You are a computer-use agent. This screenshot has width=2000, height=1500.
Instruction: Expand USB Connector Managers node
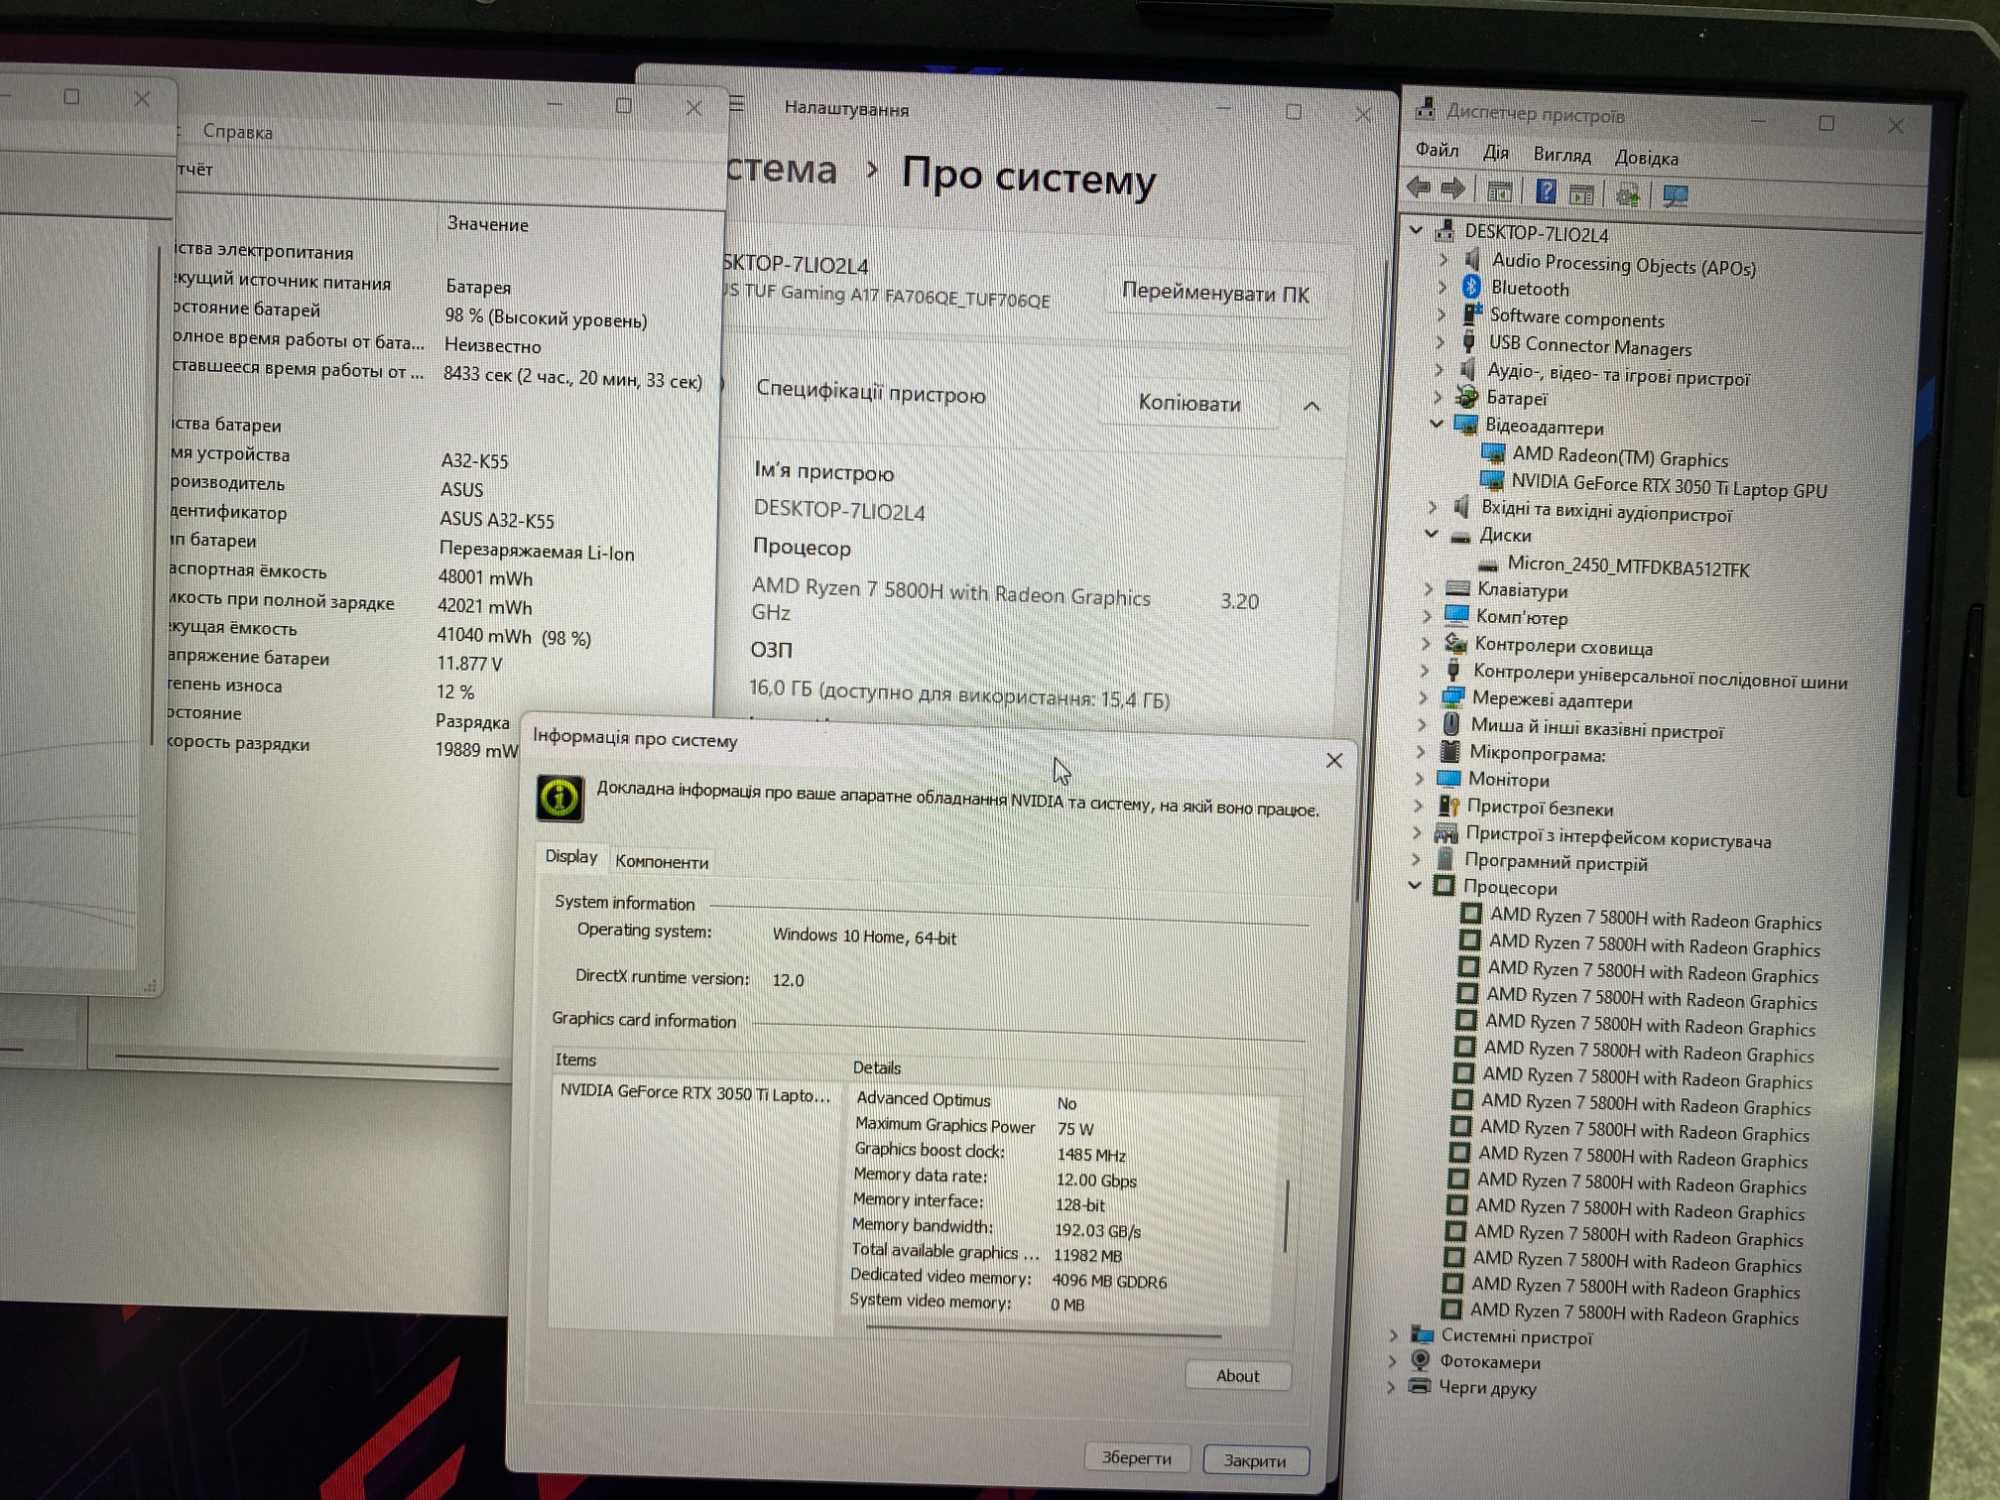[1440, 342]
